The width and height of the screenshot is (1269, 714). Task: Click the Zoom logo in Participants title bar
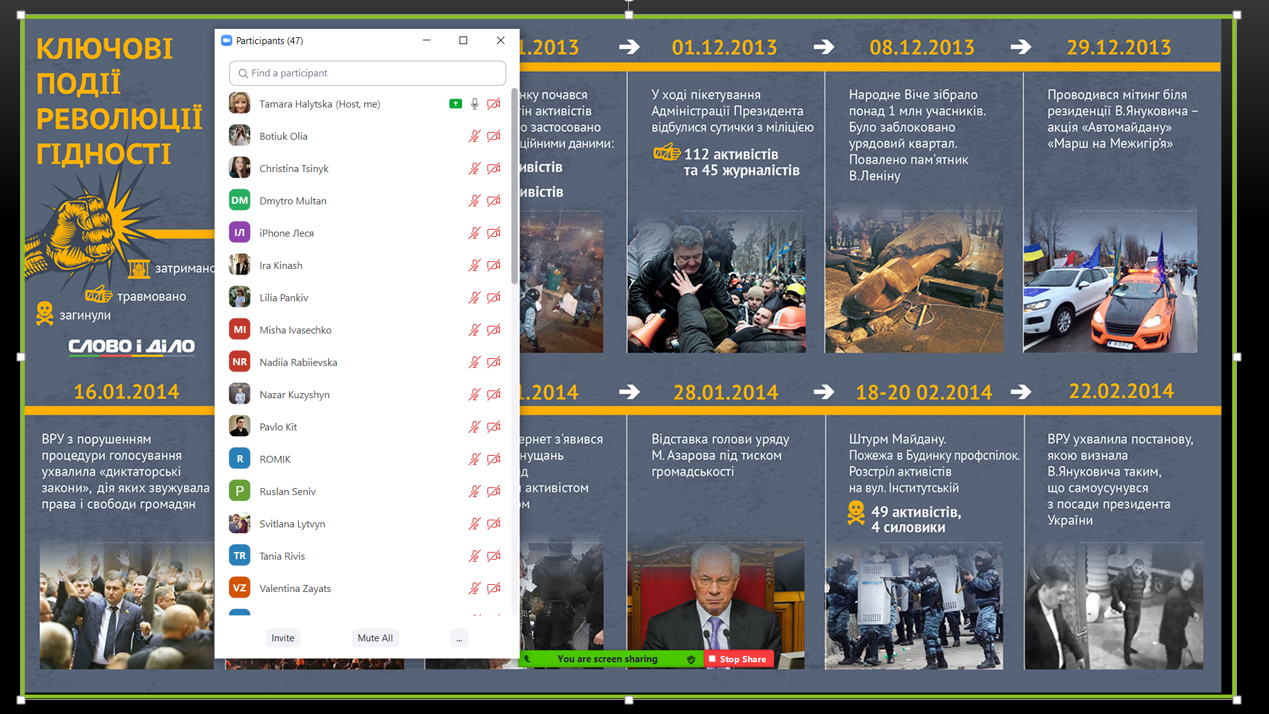coord(226,41)
